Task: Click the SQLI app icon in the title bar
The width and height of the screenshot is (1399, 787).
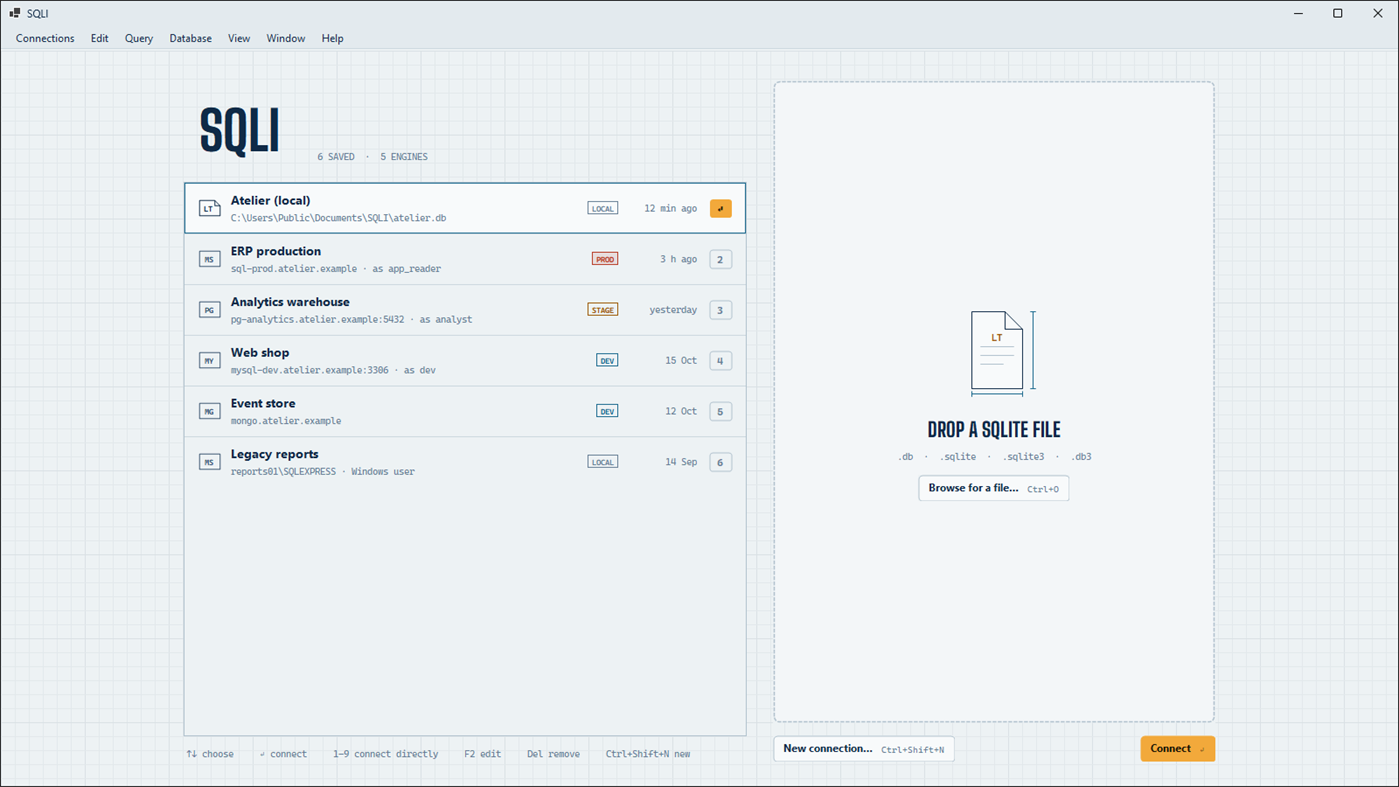Action: point(15,13)
